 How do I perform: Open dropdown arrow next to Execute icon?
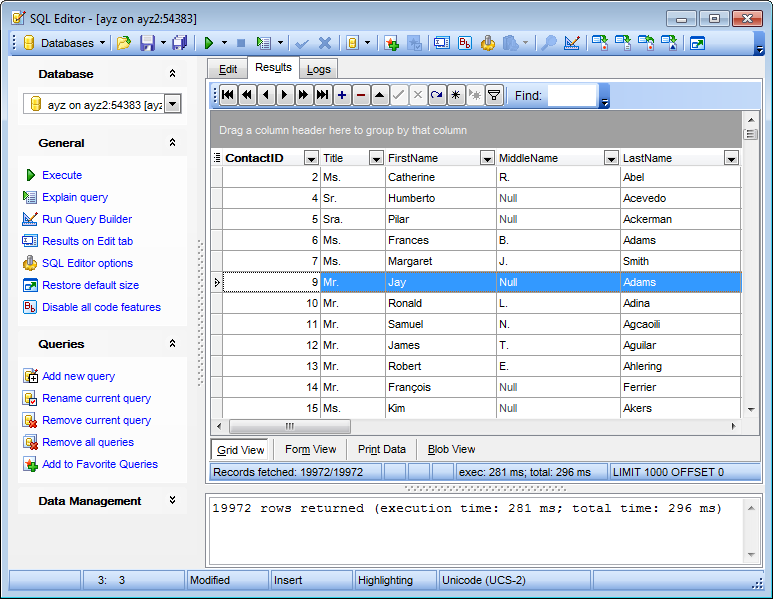coord(224,43)
